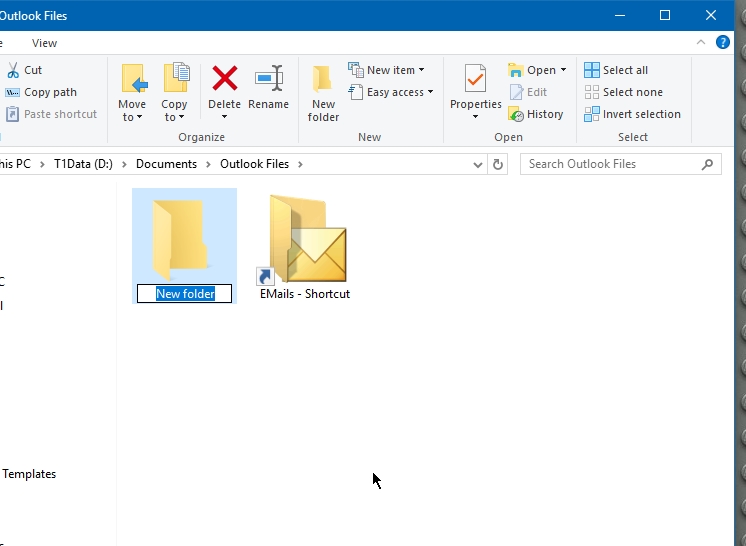Expand the Open button dropdown arrow
Viewport: 746px width, 546px height.
(563, 70)
